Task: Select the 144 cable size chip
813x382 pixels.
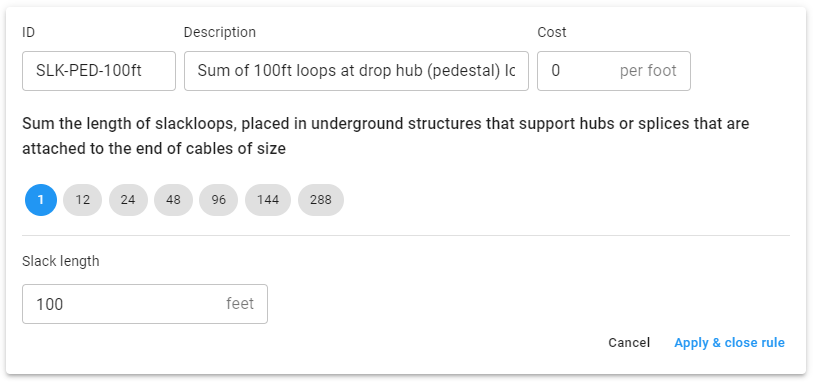Action: pyautogui.click(x=268, y=200)
